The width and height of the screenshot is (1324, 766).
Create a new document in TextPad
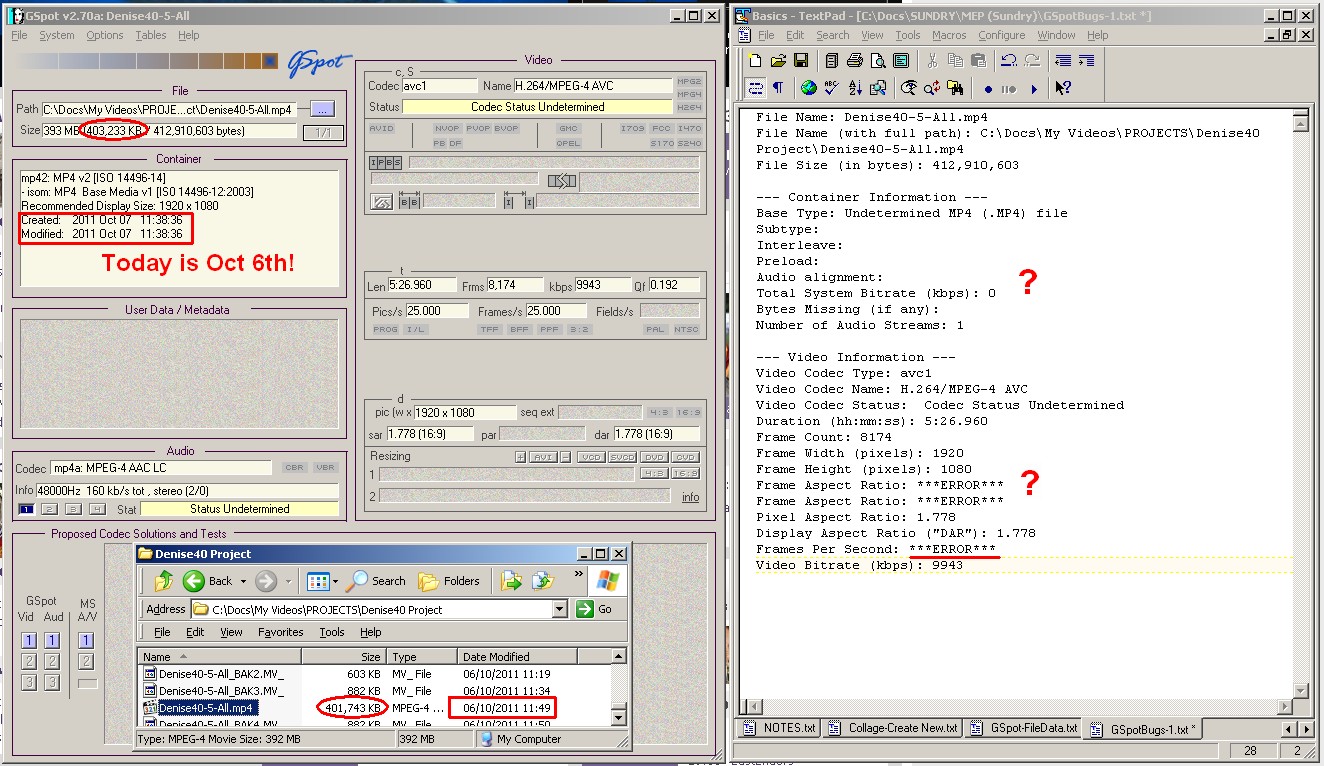tap(757, 61)
